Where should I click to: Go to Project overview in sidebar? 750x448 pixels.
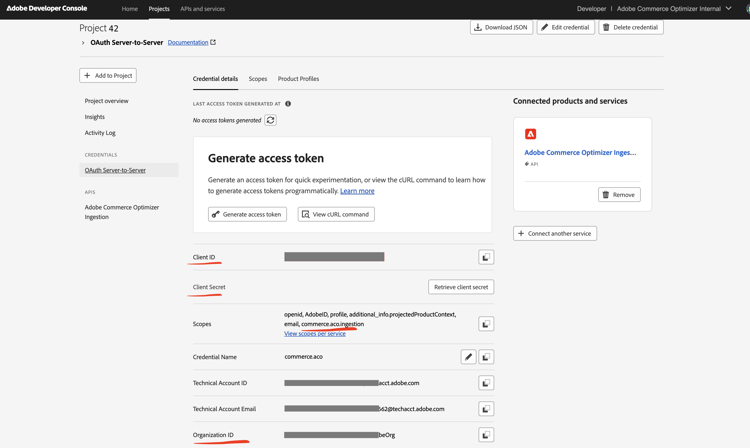(x=107, y=101)
